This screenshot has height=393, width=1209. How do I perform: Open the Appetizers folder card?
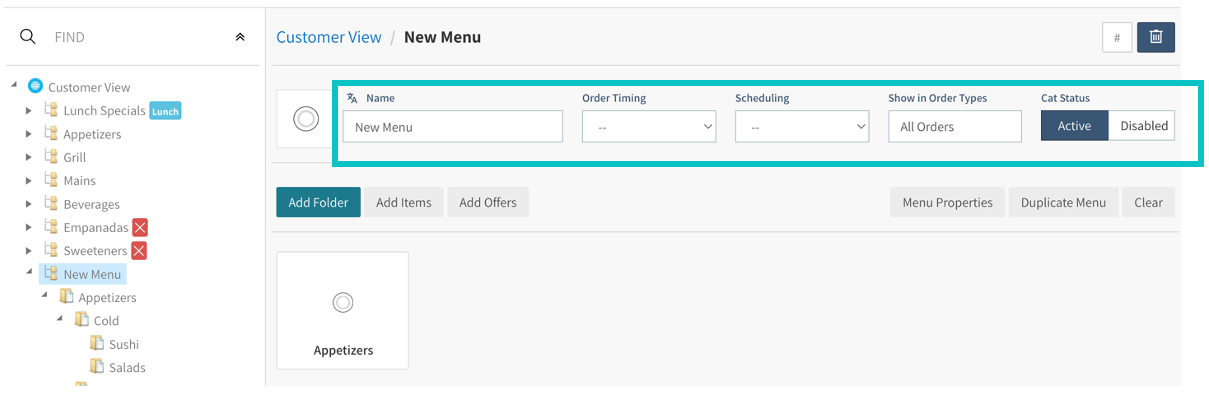[x=343, y=311]
